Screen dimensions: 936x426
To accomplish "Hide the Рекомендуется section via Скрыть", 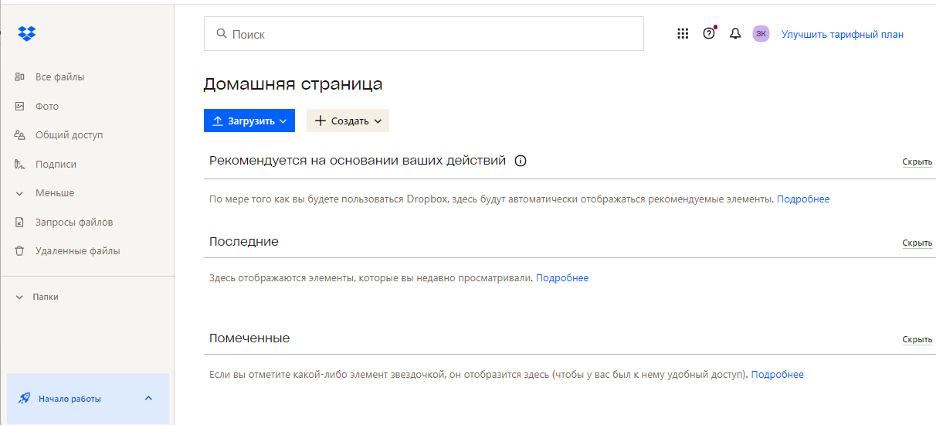I will 917,162.
